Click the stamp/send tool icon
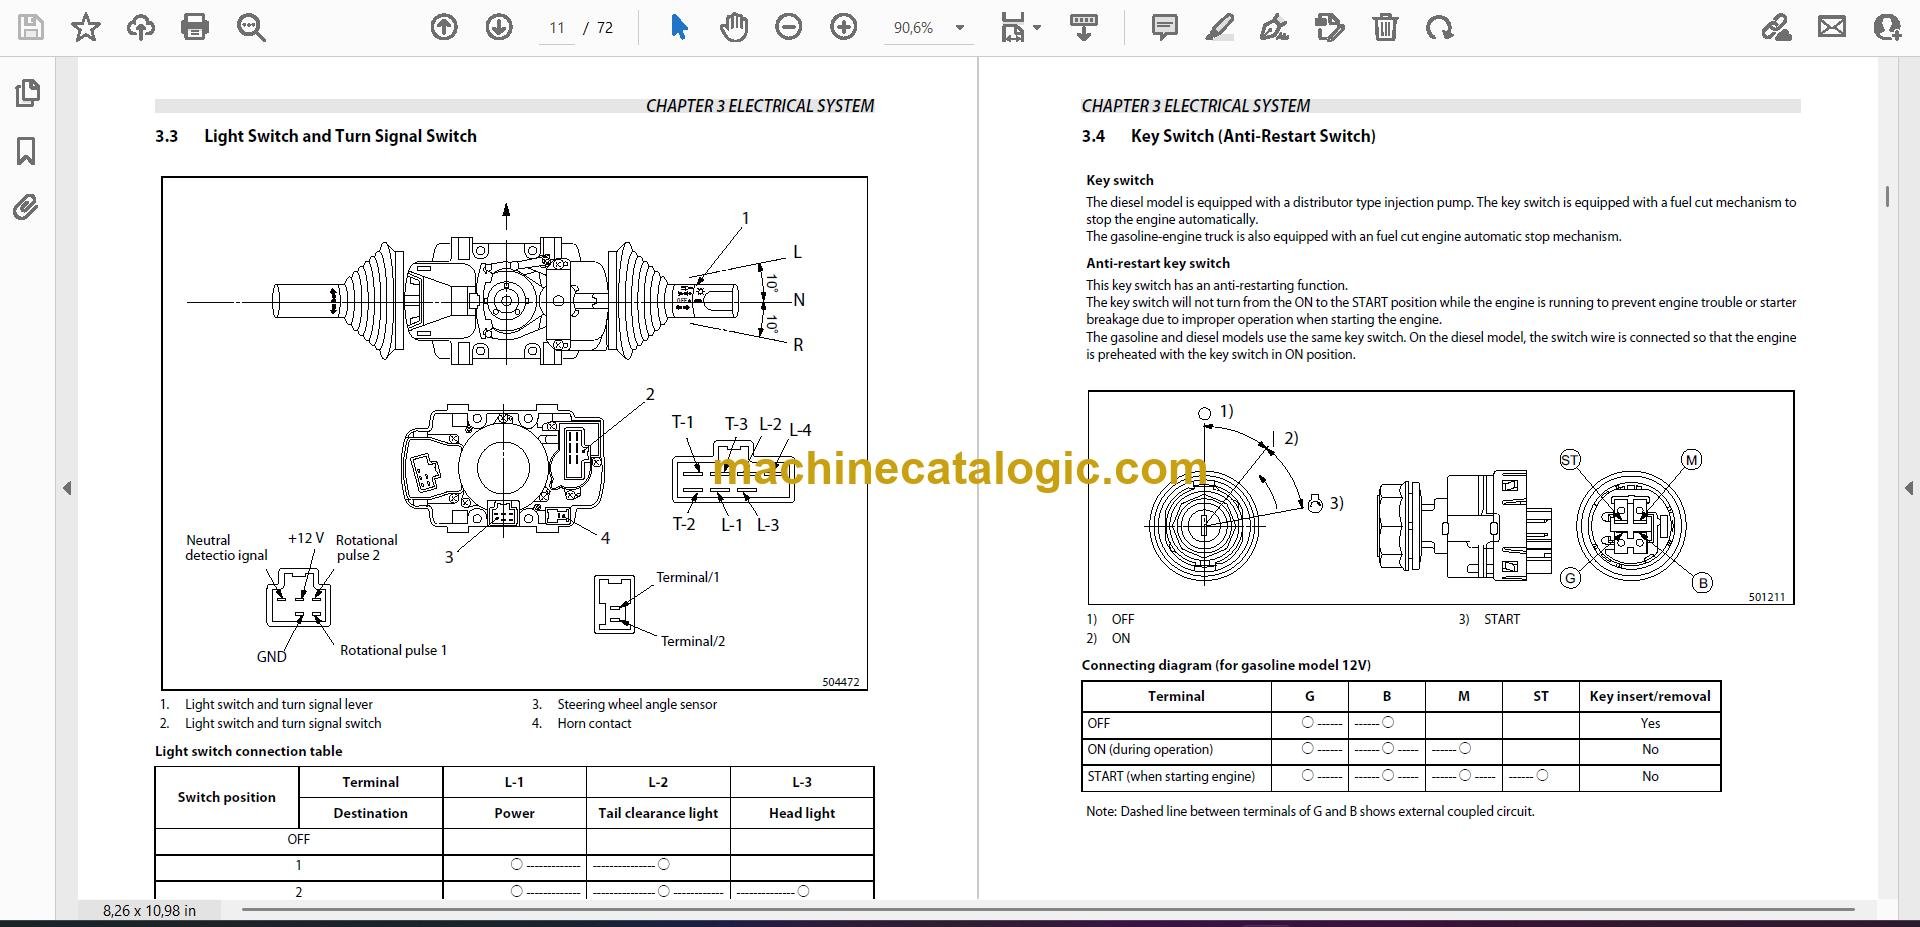 tap(1330, 27)
